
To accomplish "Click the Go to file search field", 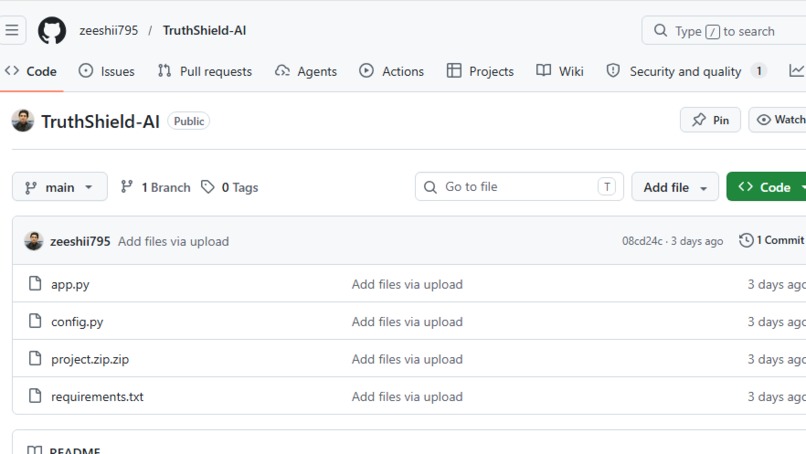I will 519,187.
